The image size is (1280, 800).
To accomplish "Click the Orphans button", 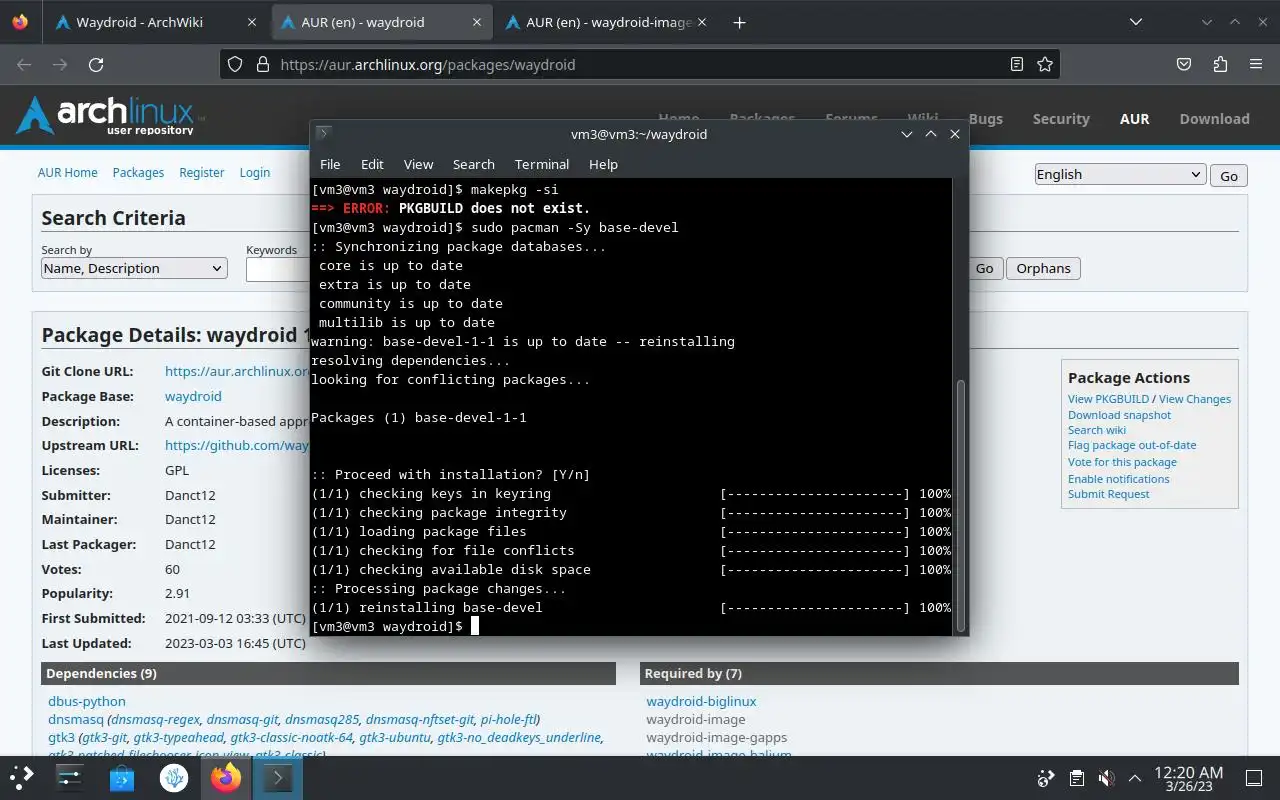I will (x=1043, y=268).
